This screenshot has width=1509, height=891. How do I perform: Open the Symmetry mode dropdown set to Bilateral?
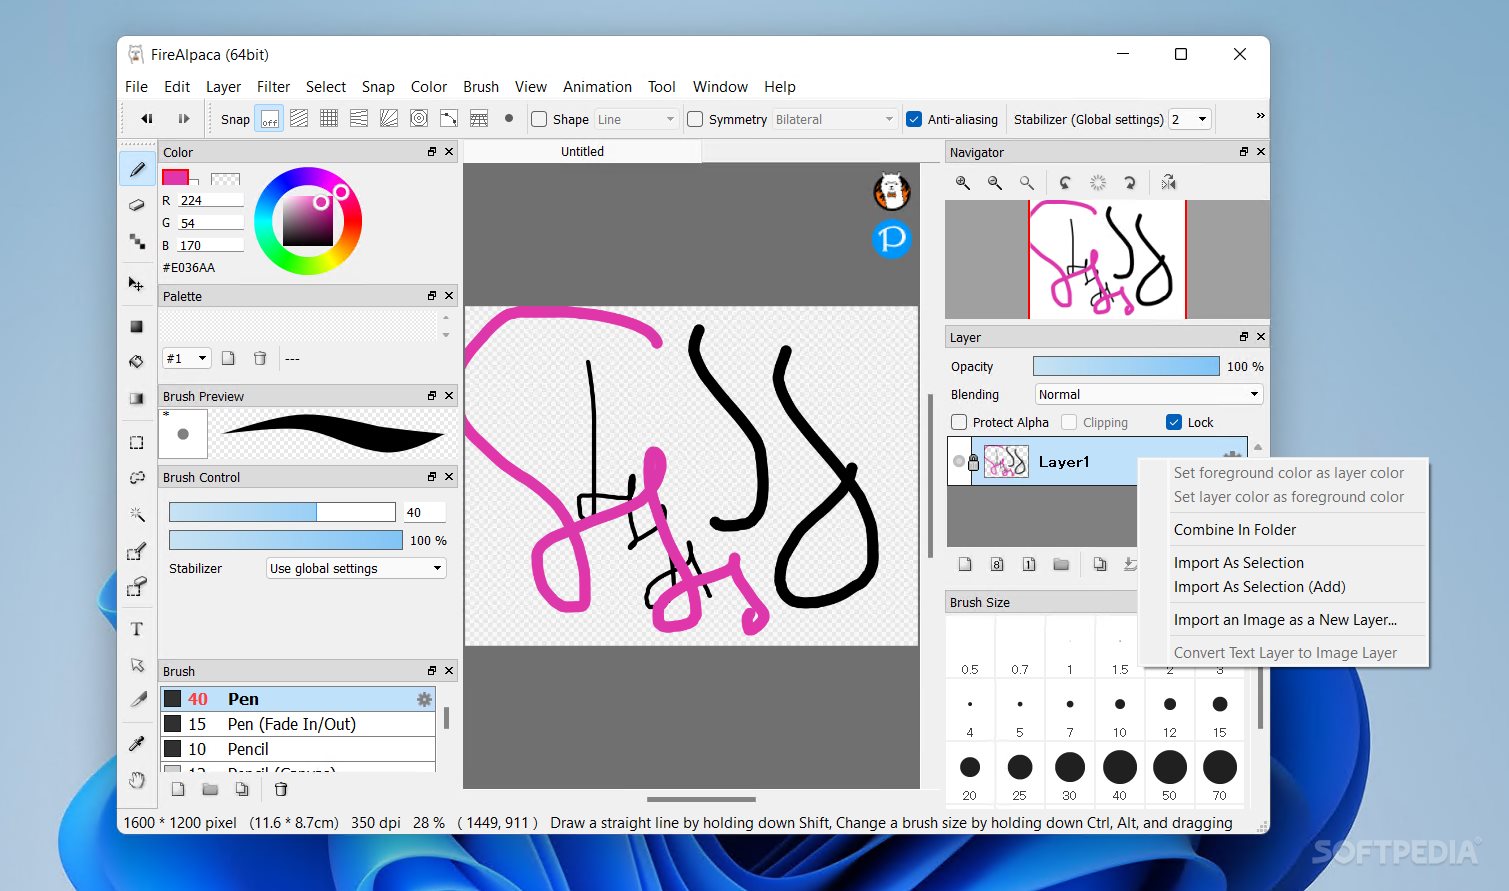(x=834, y=118)
